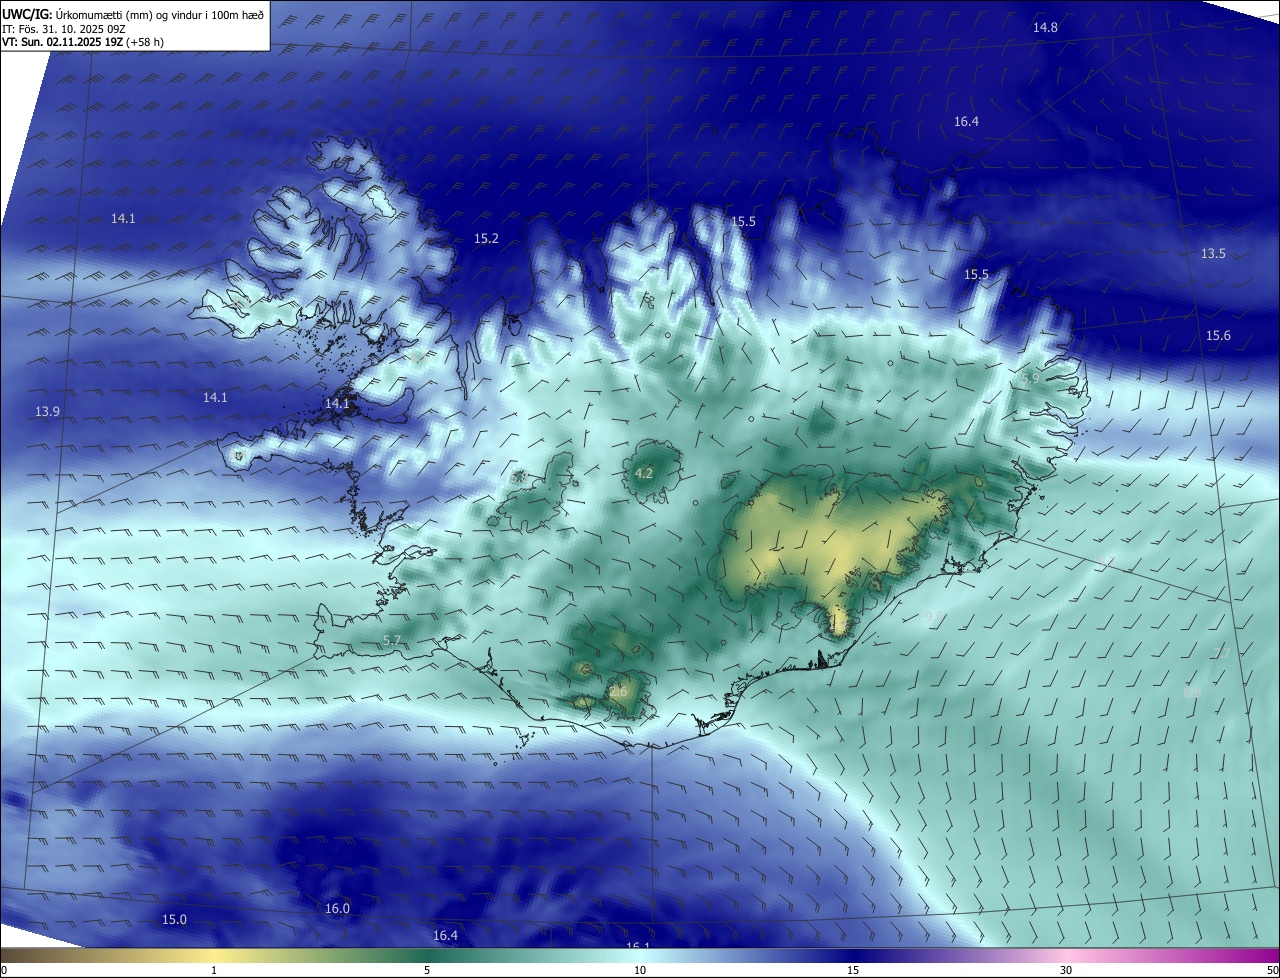Click the 13.5 value label
The image size is (1280, 978).
click(x=1213, y=253)
